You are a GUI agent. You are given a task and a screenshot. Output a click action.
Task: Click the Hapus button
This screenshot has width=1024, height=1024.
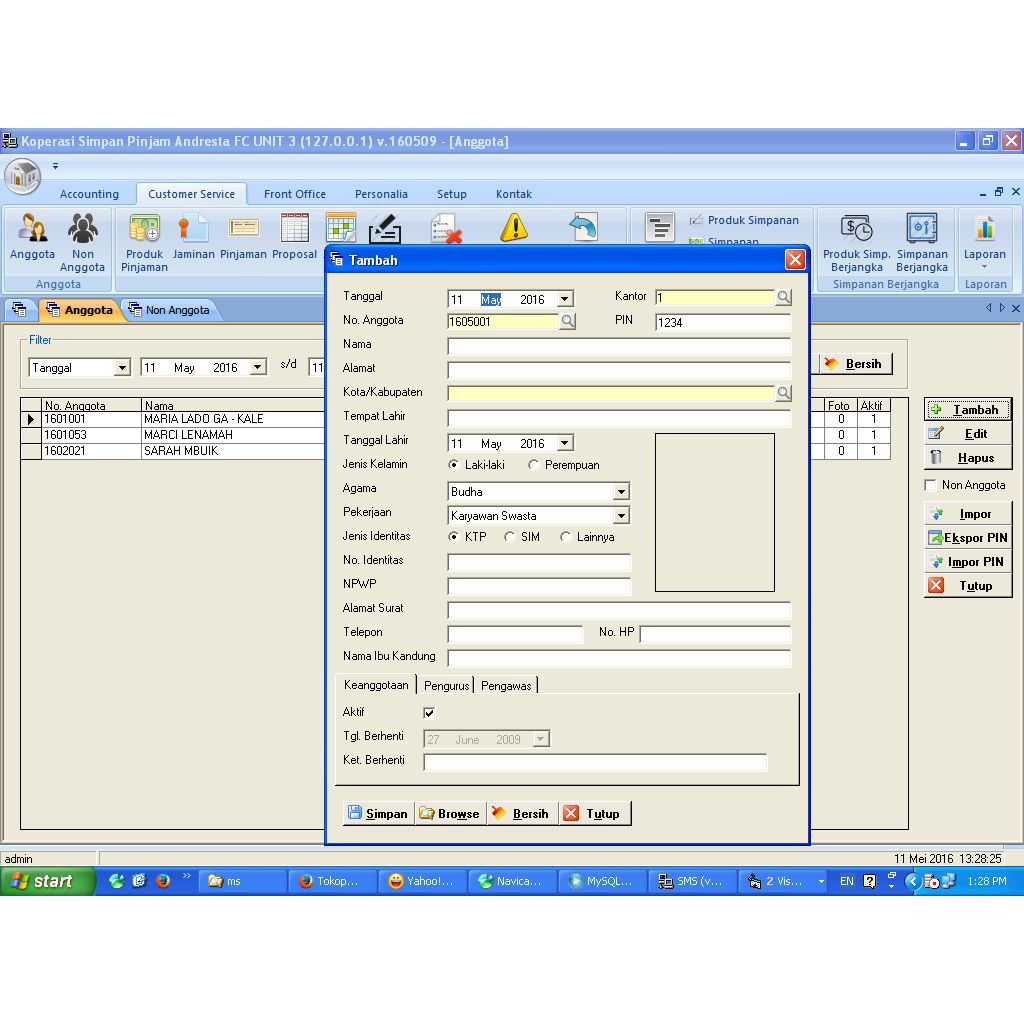click(968, 458)
